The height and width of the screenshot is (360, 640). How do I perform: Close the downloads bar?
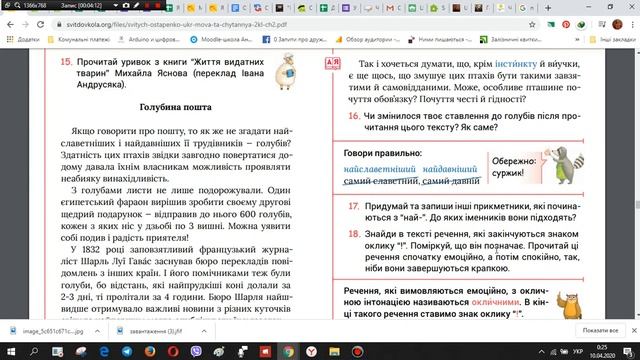(634, 331)
